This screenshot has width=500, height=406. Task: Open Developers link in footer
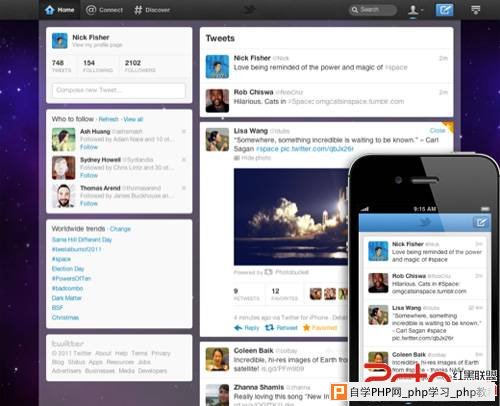152,371
